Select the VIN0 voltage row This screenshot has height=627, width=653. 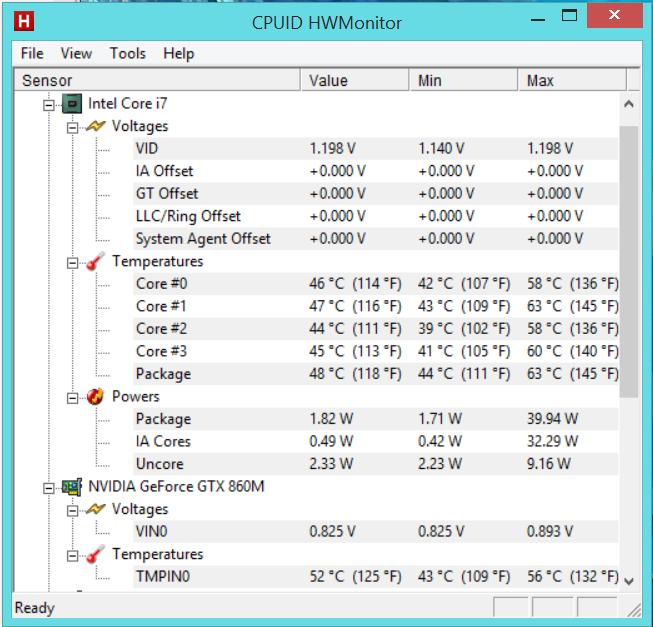coord(376,532)
